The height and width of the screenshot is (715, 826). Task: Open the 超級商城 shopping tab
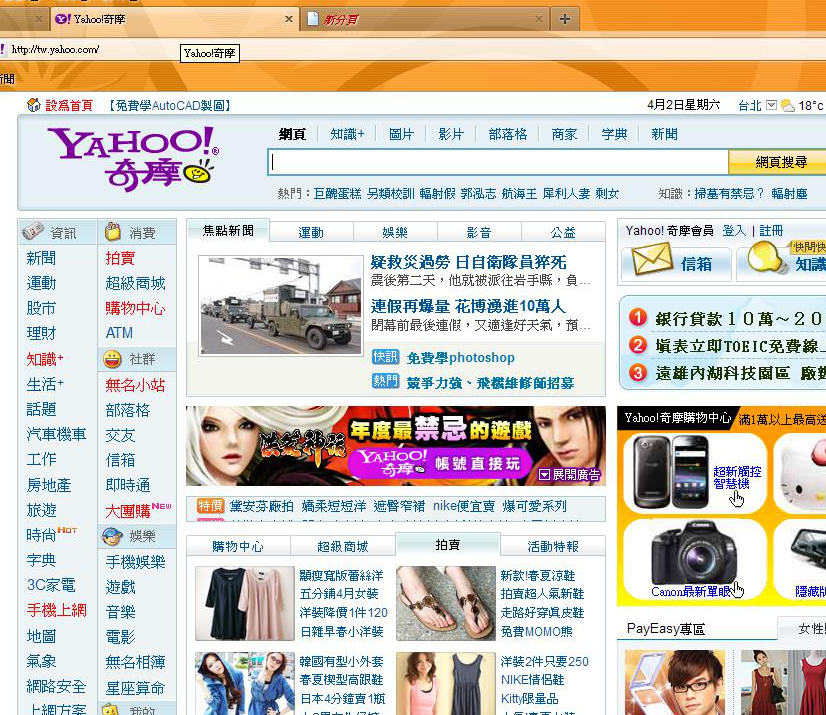coord(342,546)
